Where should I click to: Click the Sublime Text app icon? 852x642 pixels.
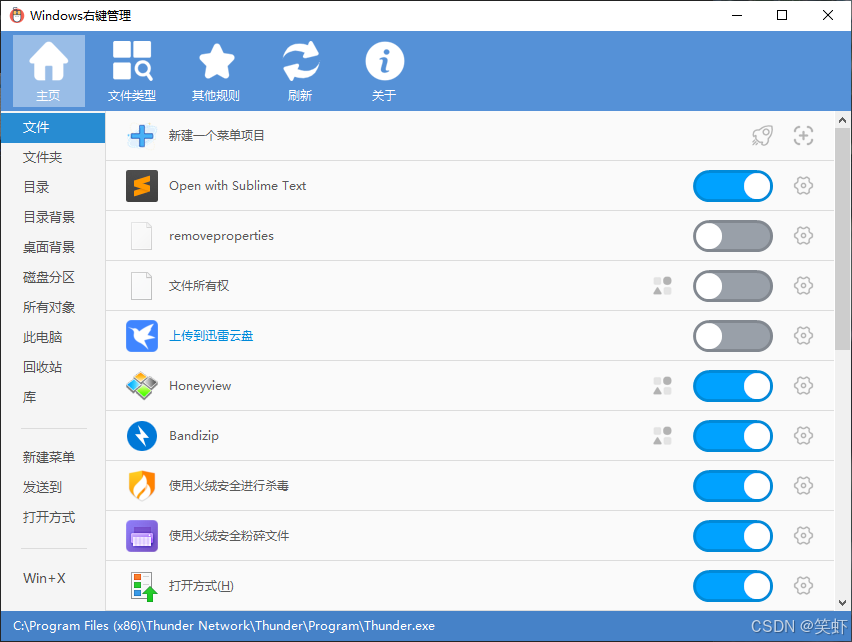point(142,186)
